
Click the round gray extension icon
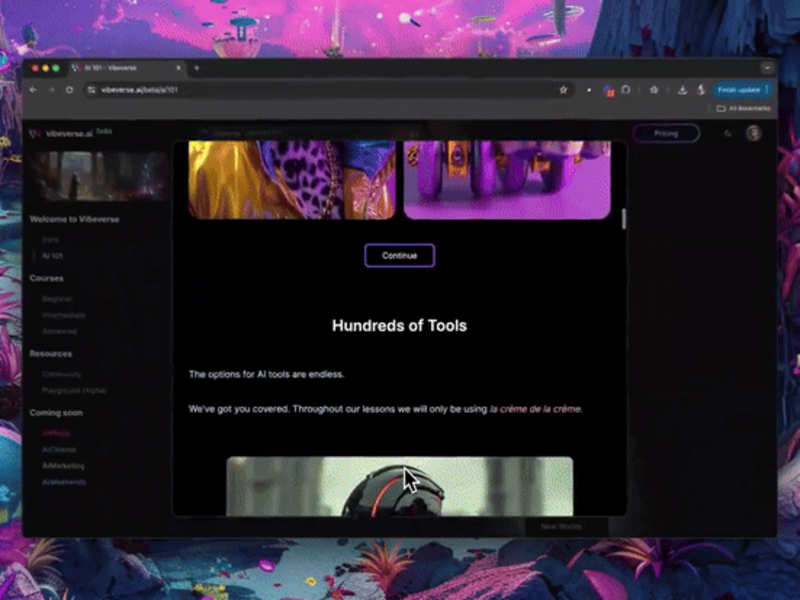[626, 90]
